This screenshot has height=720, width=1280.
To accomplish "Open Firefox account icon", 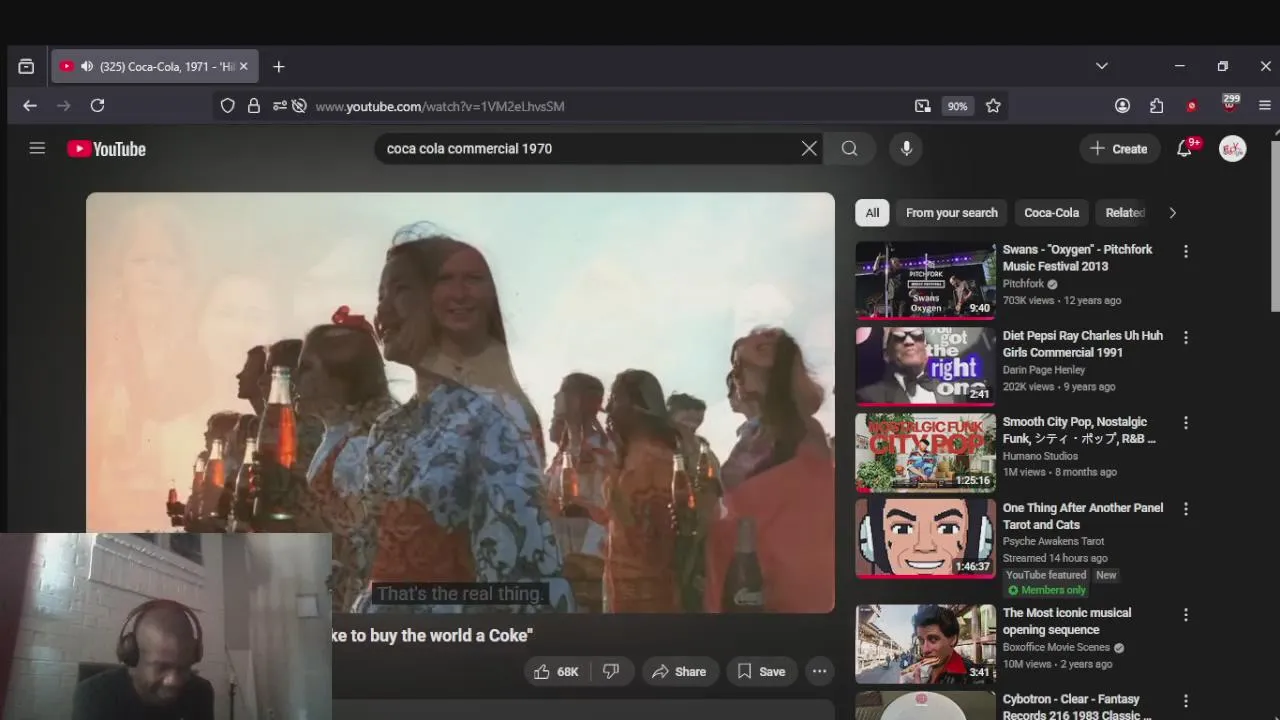I will click(x=1122, y=106).
